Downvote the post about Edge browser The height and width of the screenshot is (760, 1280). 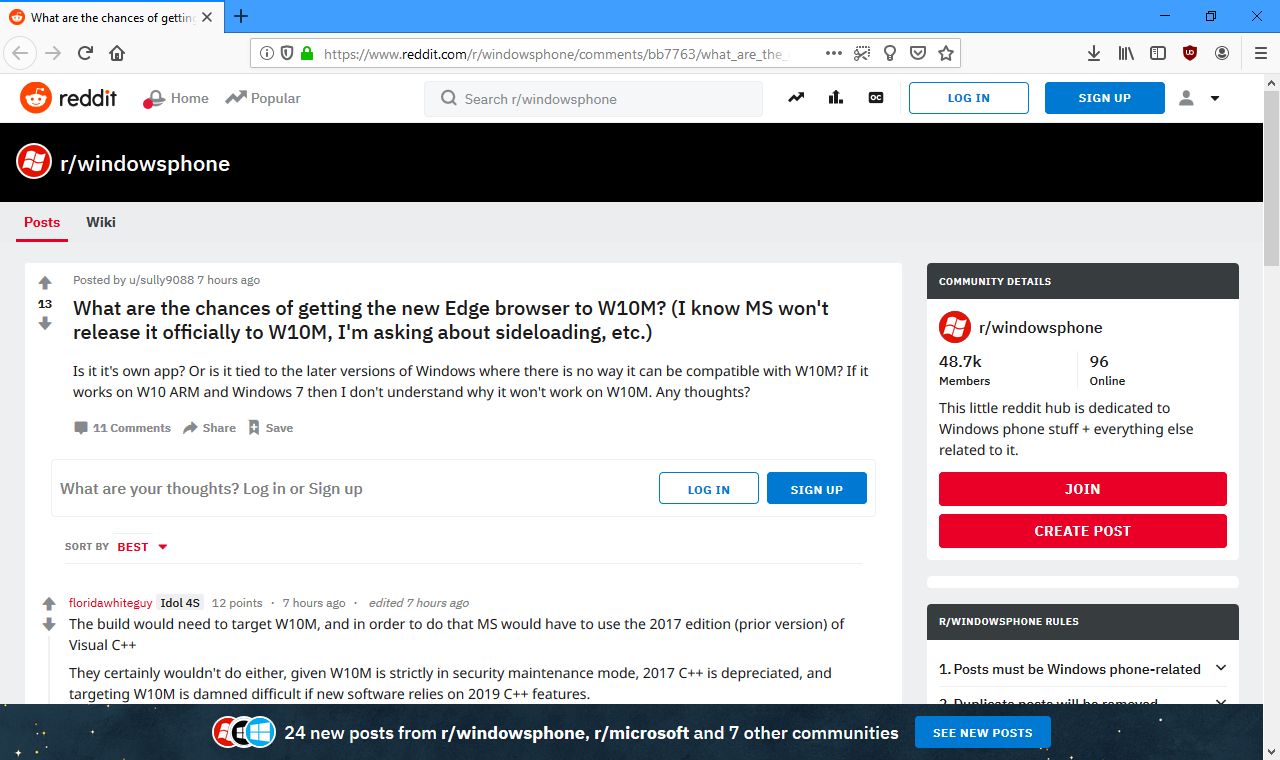point(45,324)
